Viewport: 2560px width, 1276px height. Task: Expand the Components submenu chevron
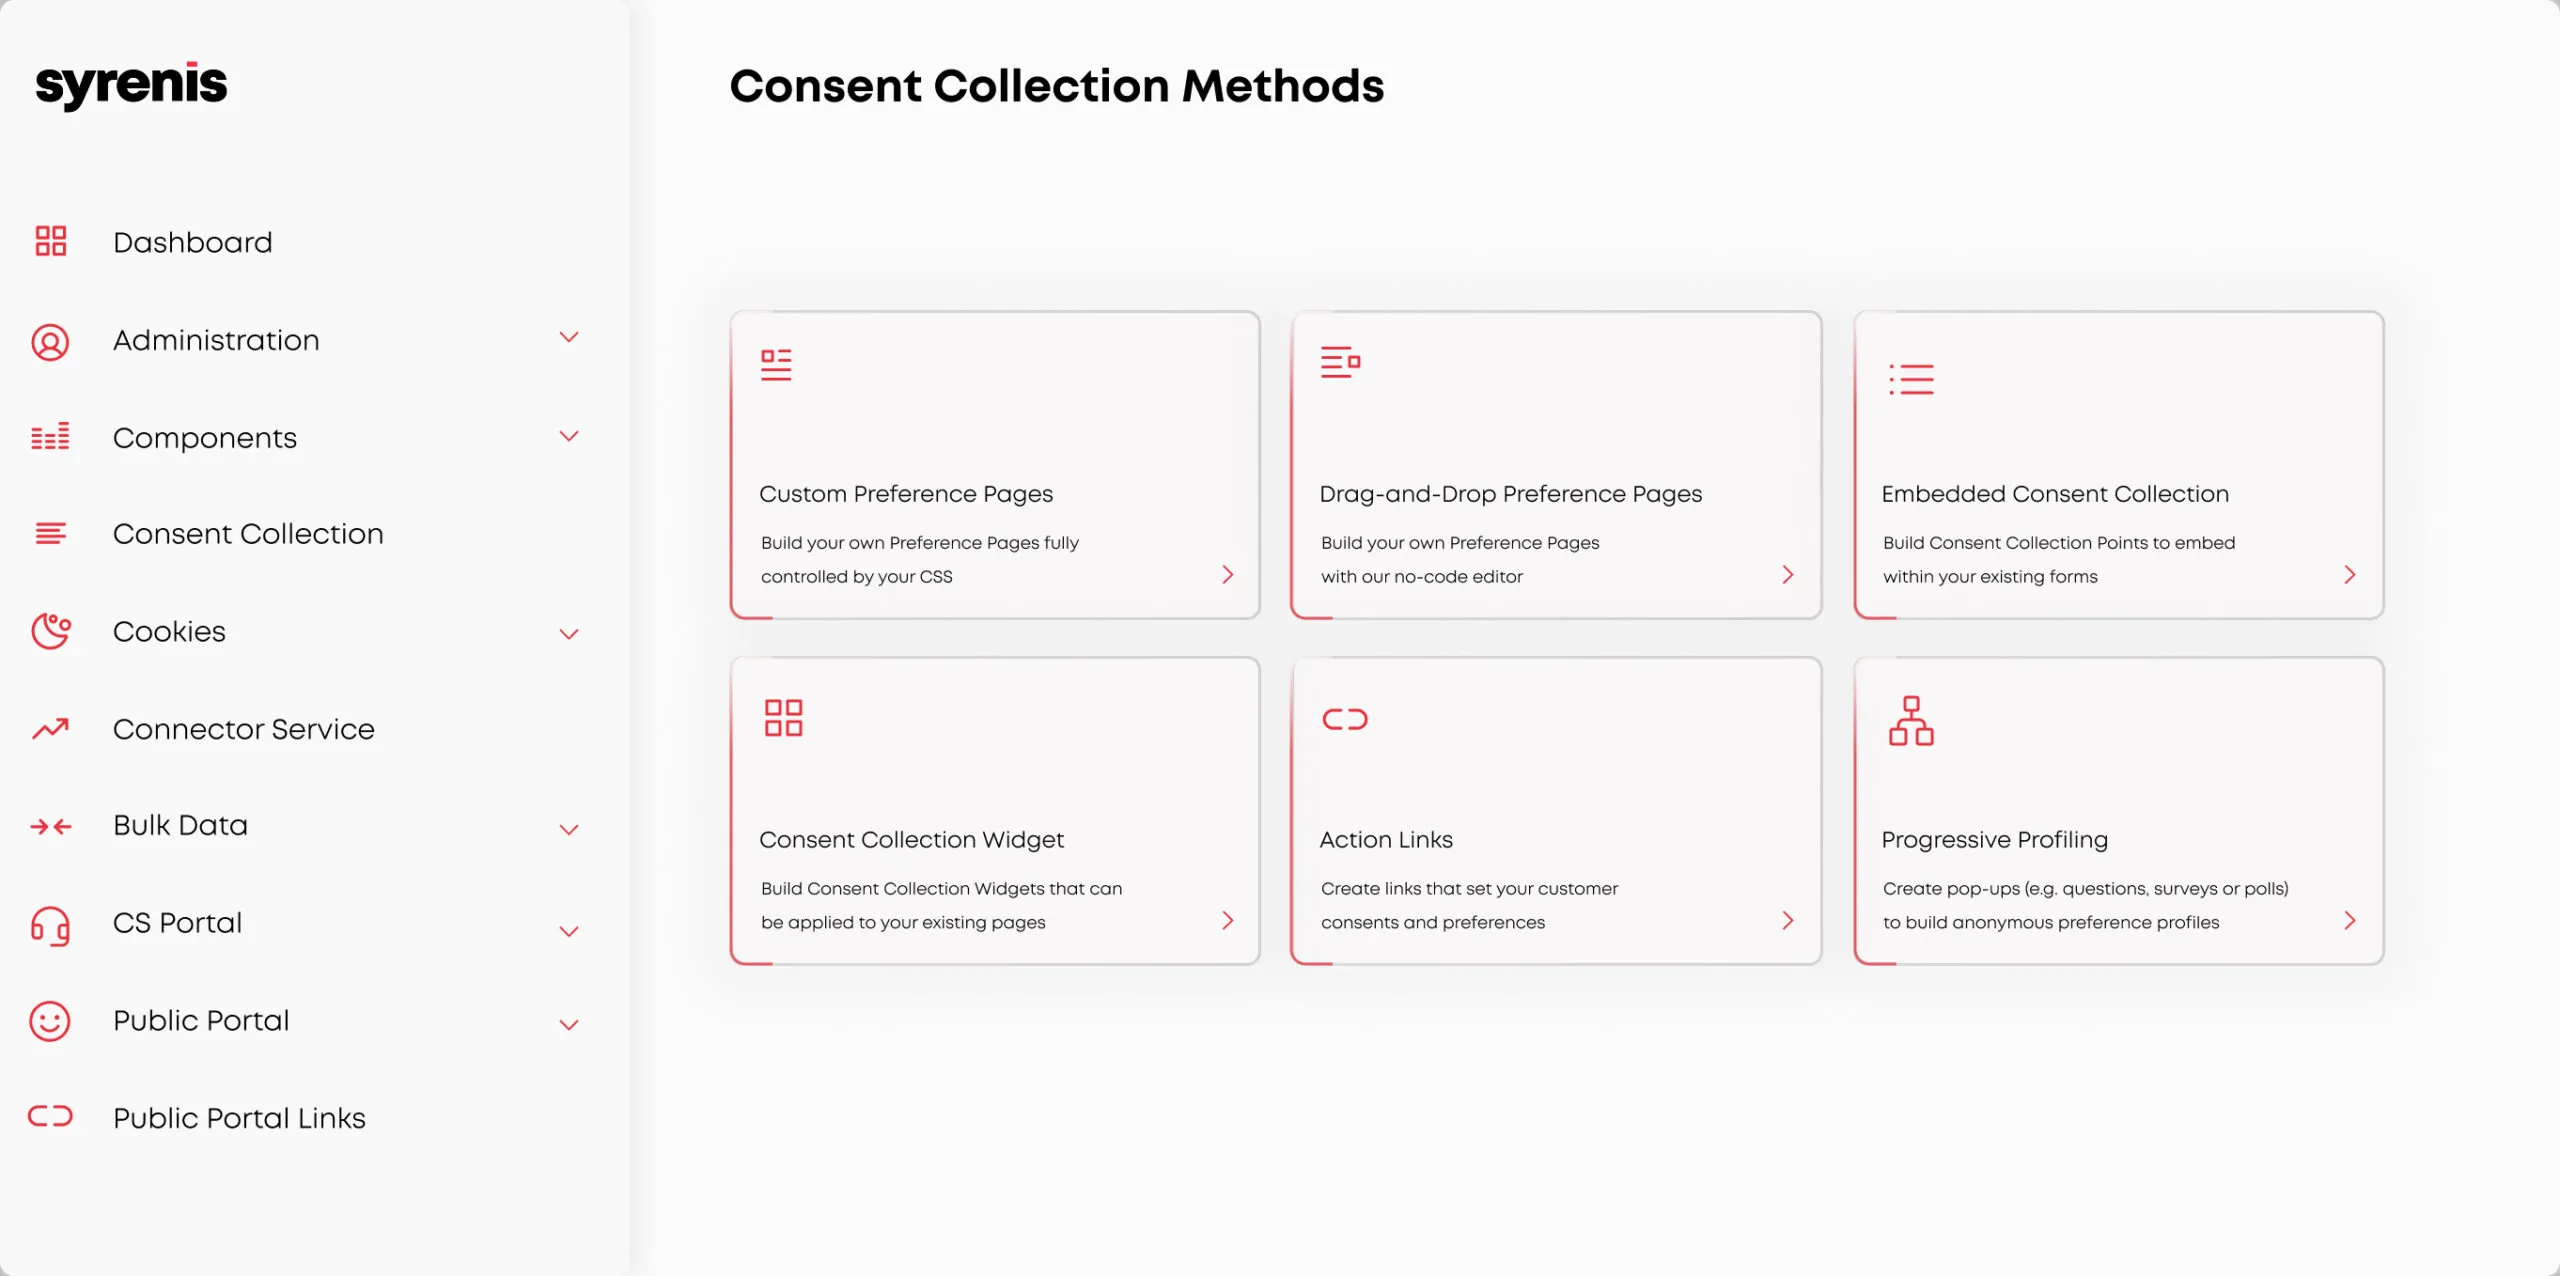pos(569,436)
